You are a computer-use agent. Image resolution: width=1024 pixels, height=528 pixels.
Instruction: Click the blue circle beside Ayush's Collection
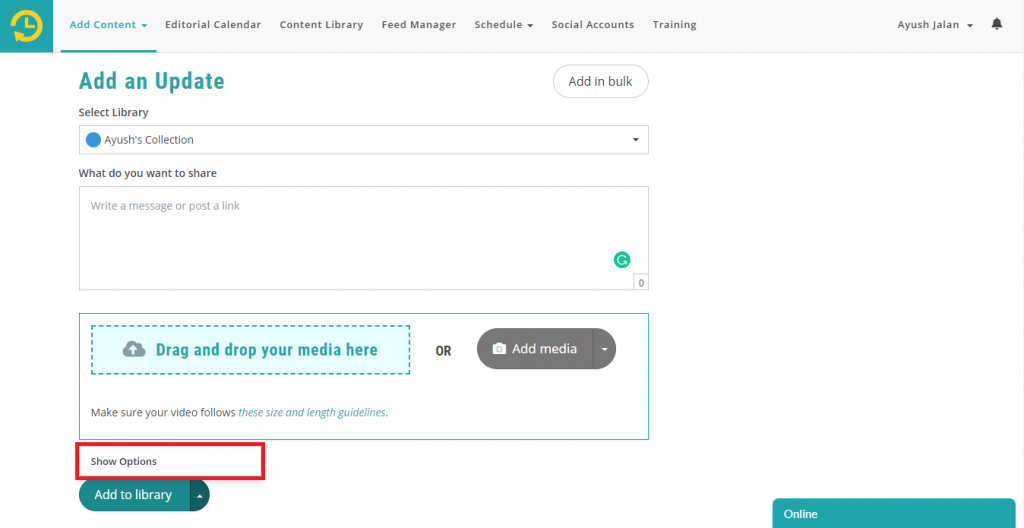[x=93, y=140]
